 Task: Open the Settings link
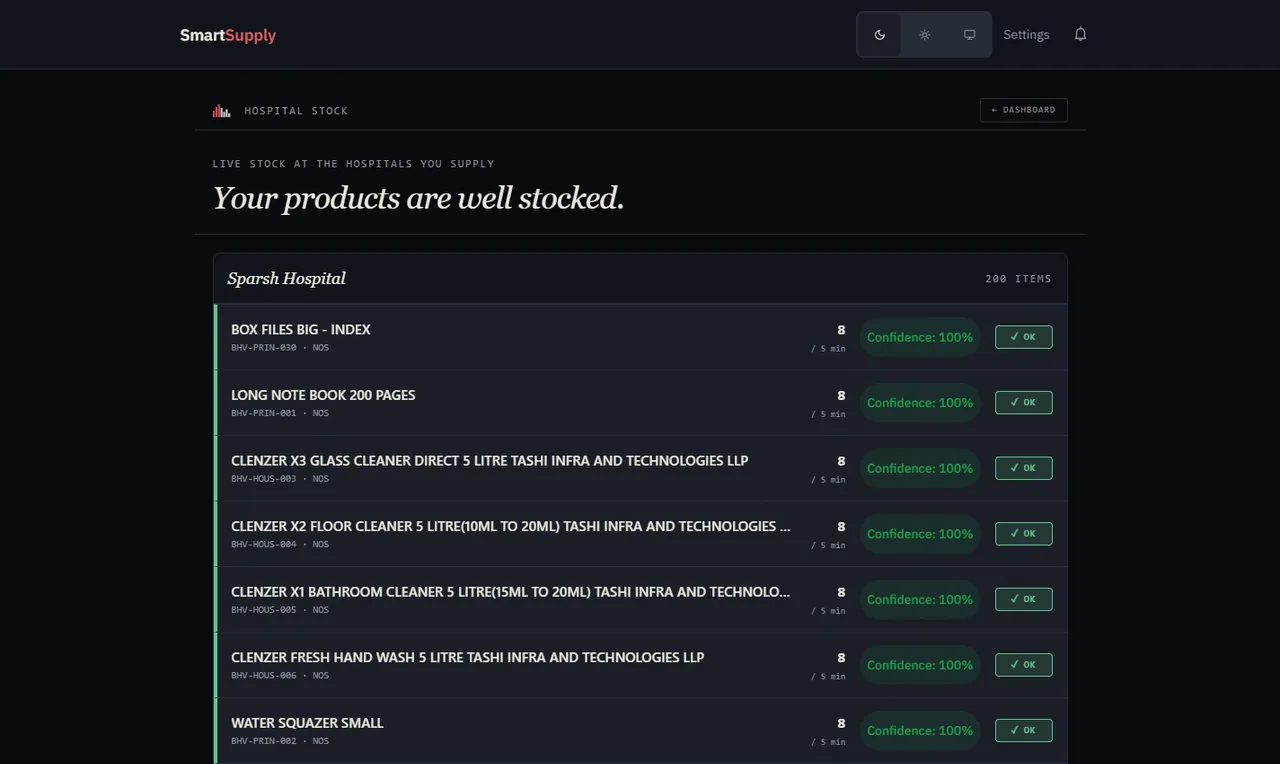tap(1026, 35)
